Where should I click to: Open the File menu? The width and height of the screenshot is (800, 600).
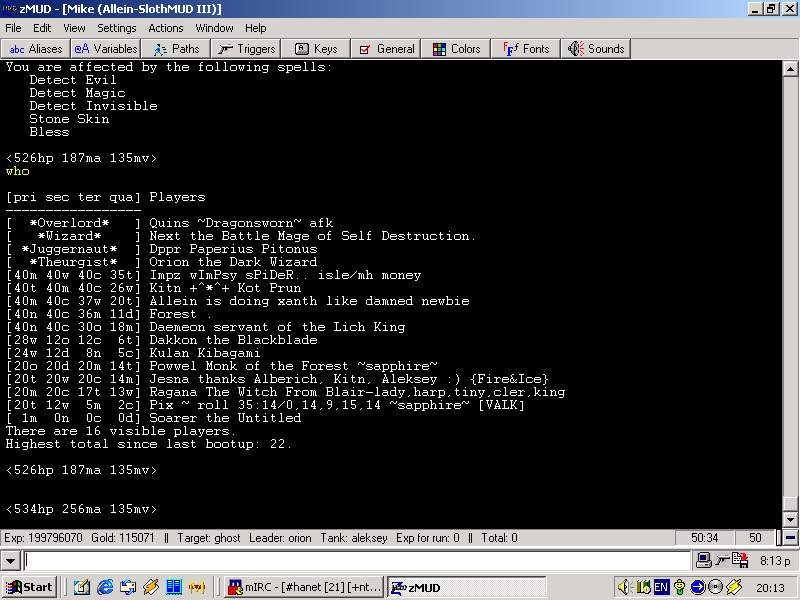click(x=13, y=28)
